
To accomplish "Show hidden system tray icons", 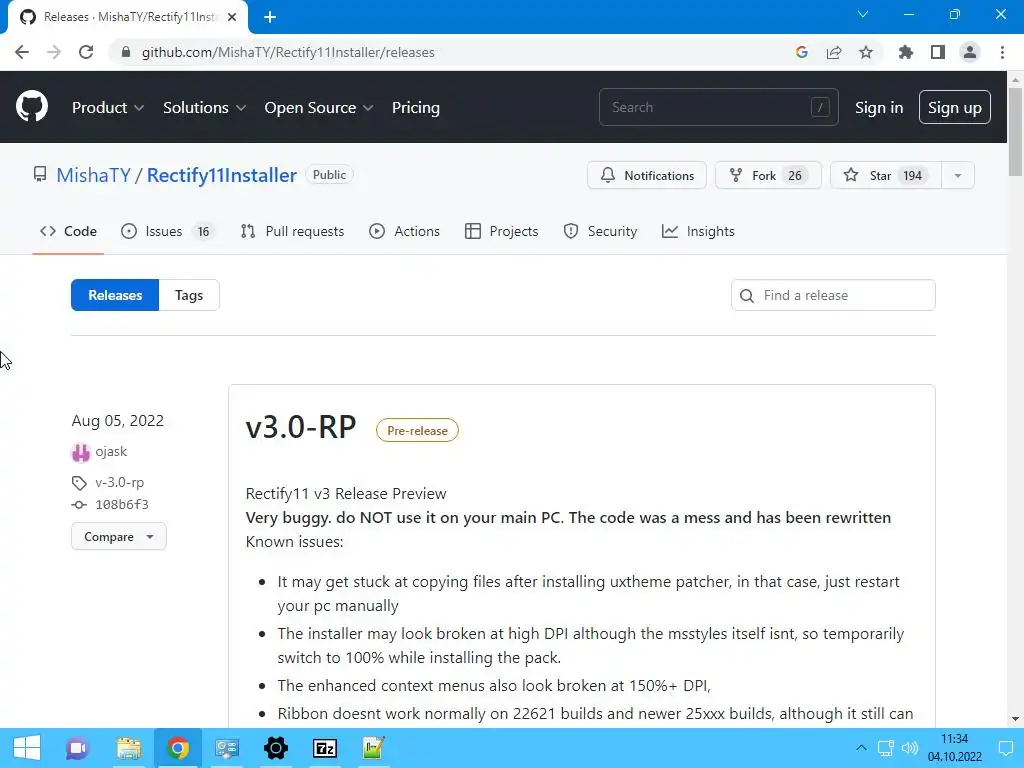I will pyautogui.click(x=861, y=748).
